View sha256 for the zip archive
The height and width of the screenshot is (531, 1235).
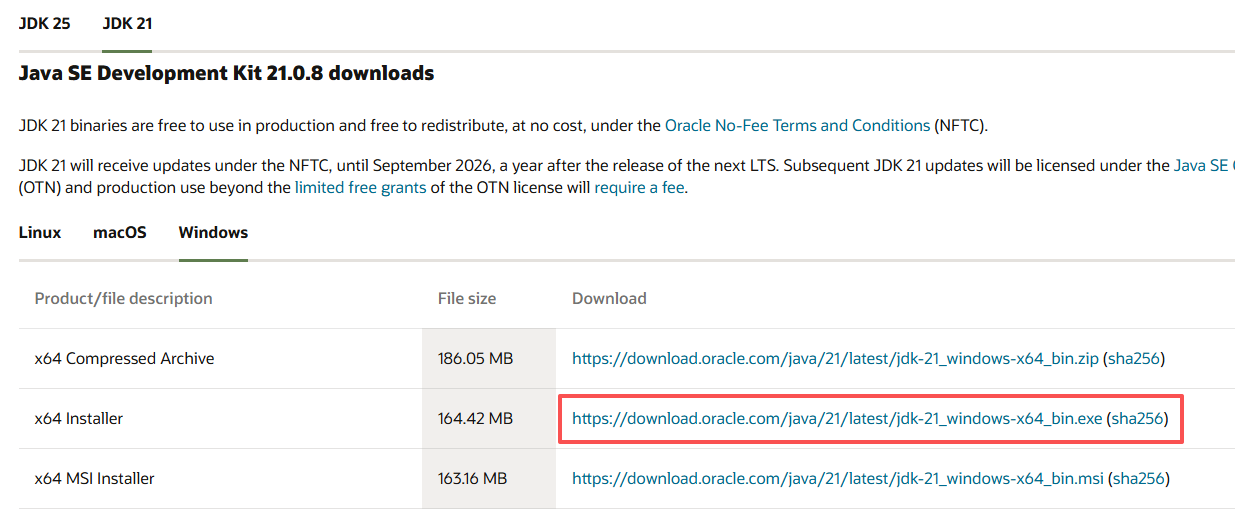[1133, 358]
